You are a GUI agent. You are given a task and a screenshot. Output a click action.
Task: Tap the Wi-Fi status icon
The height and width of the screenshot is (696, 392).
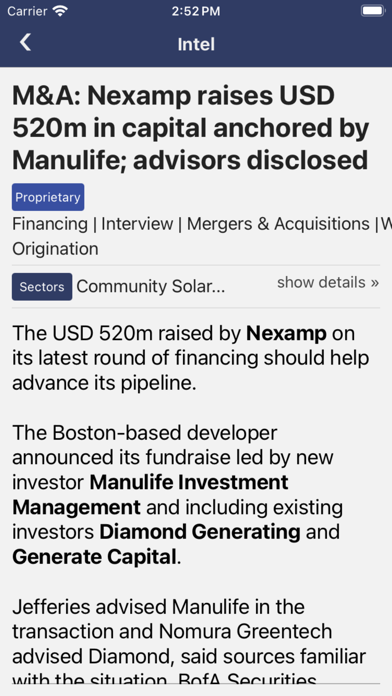59,11
